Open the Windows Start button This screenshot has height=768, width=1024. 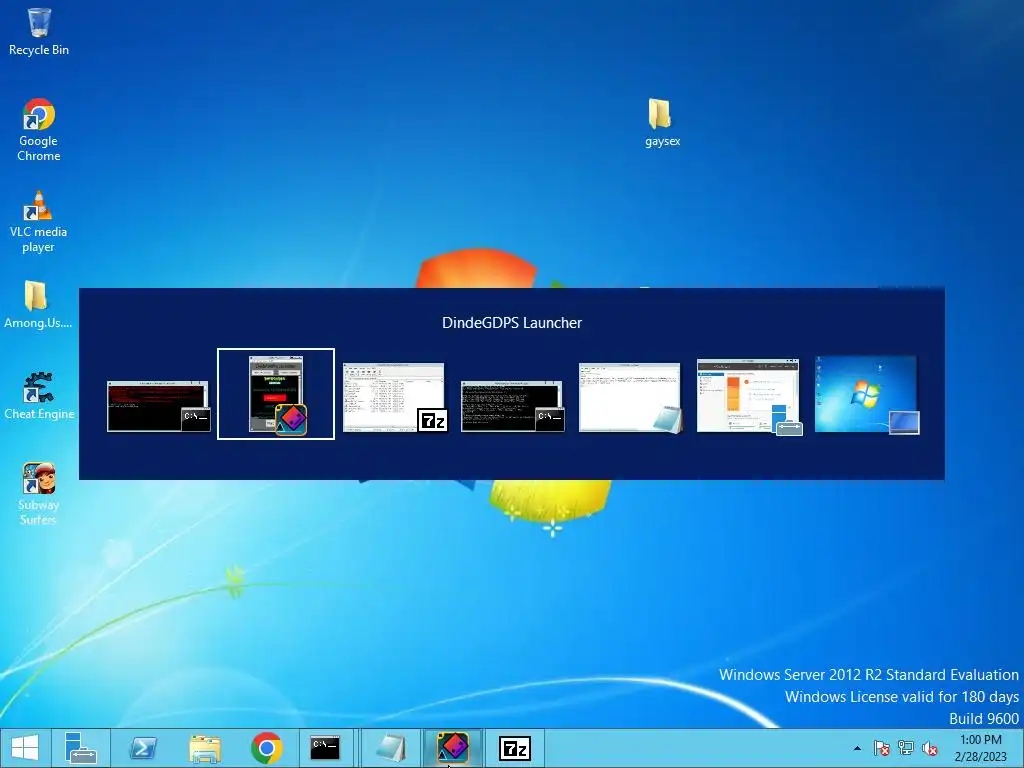pyautogui.click(x=25, y=748)
